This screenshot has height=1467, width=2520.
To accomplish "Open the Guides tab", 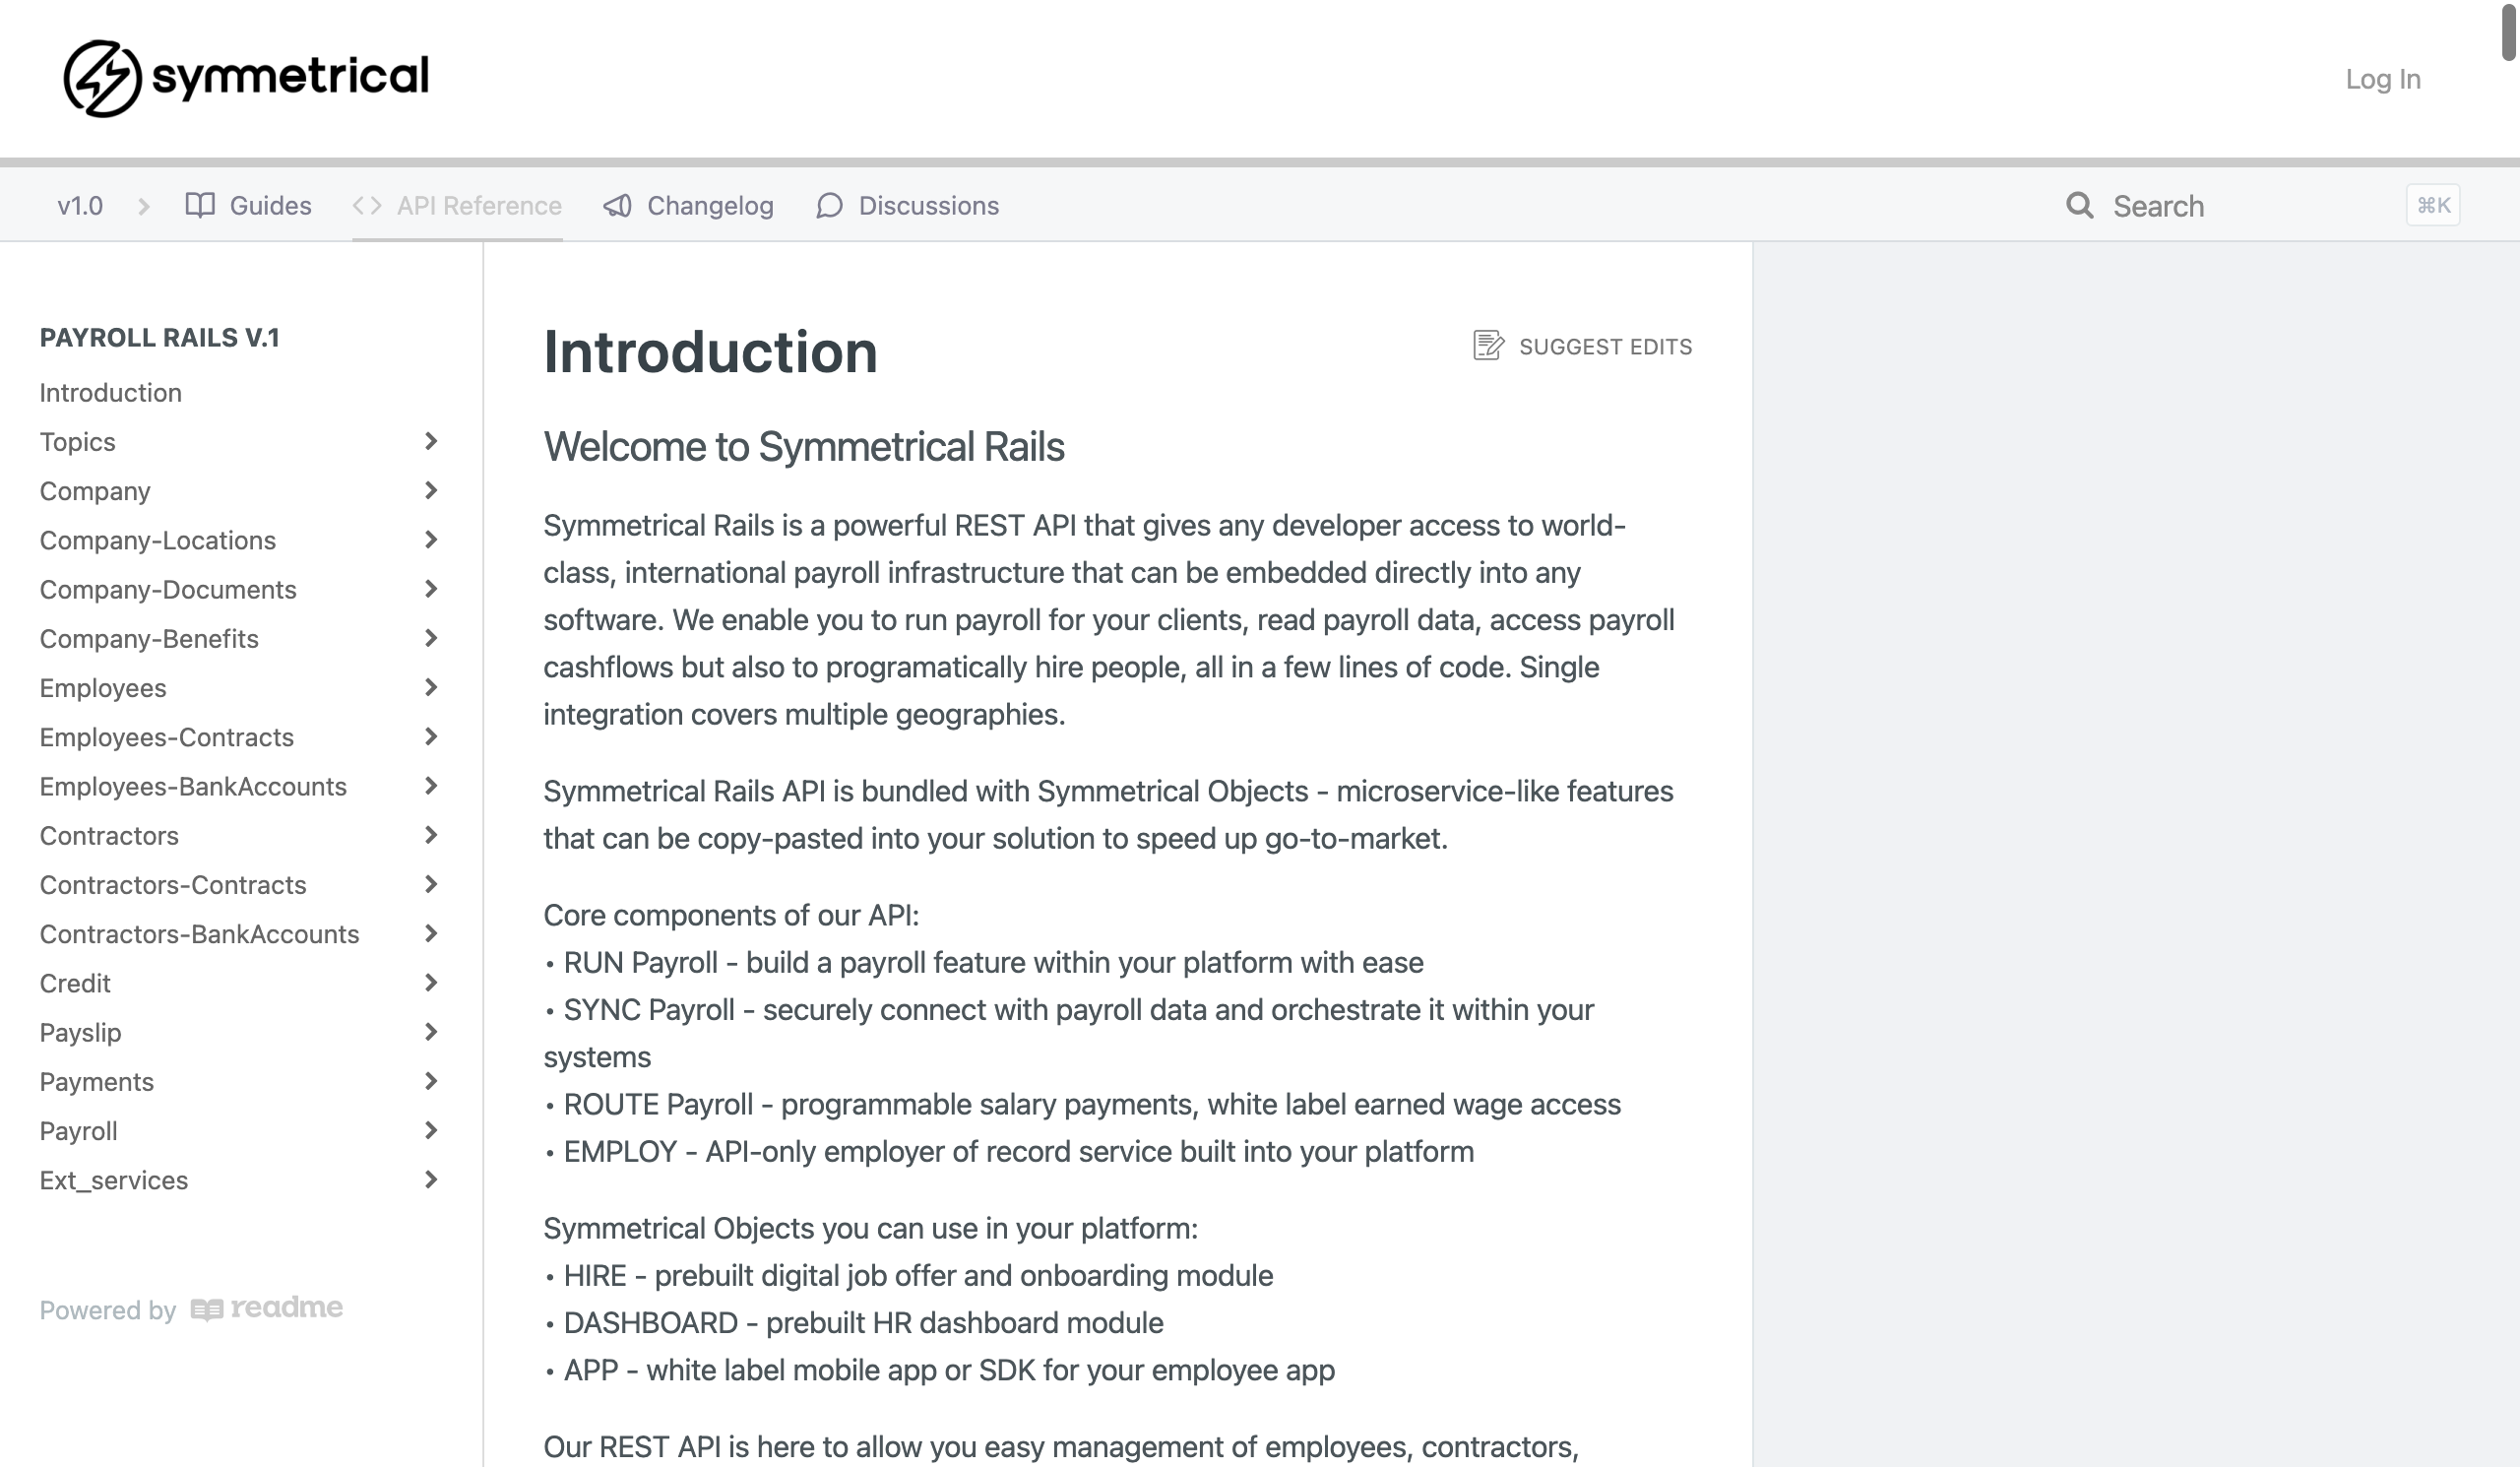I will (248, 205).
